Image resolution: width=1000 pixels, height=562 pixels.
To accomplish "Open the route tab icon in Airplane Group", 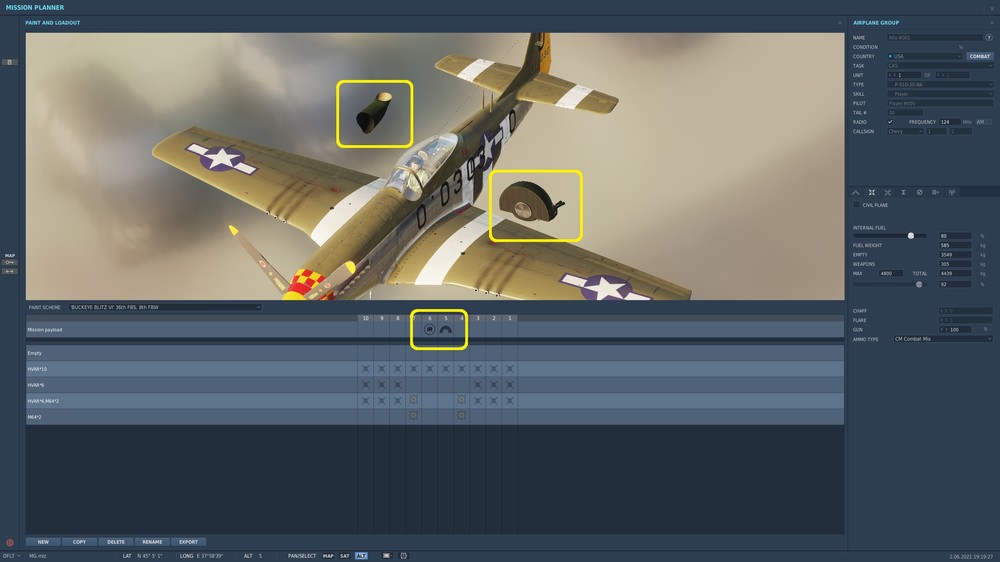I will coord(856,192).
